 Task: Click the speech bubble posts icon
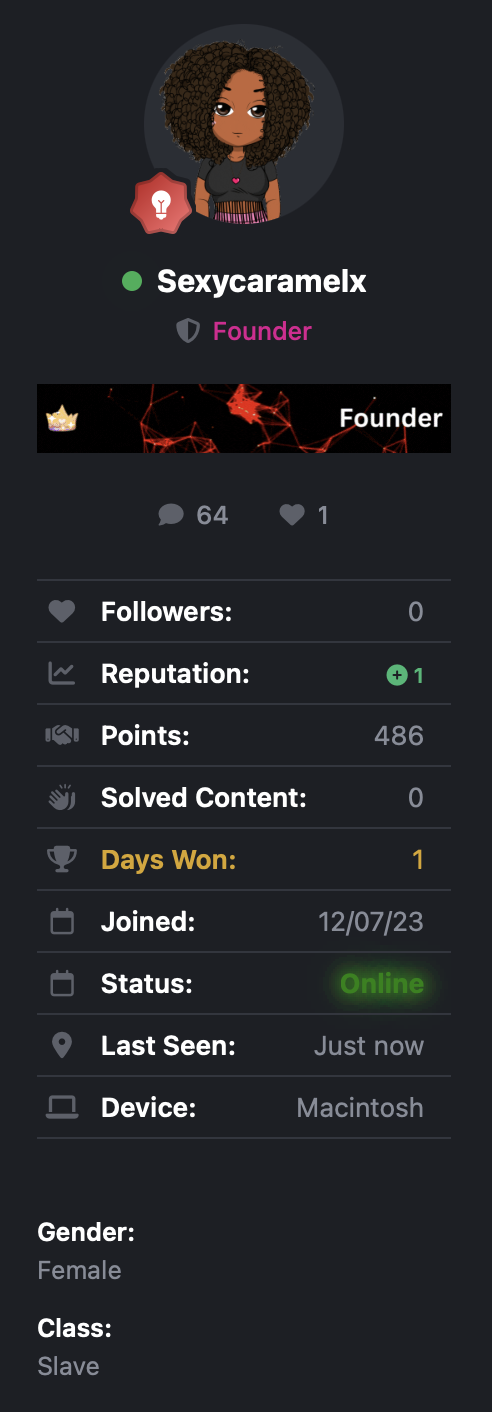[x=171, y=515]
